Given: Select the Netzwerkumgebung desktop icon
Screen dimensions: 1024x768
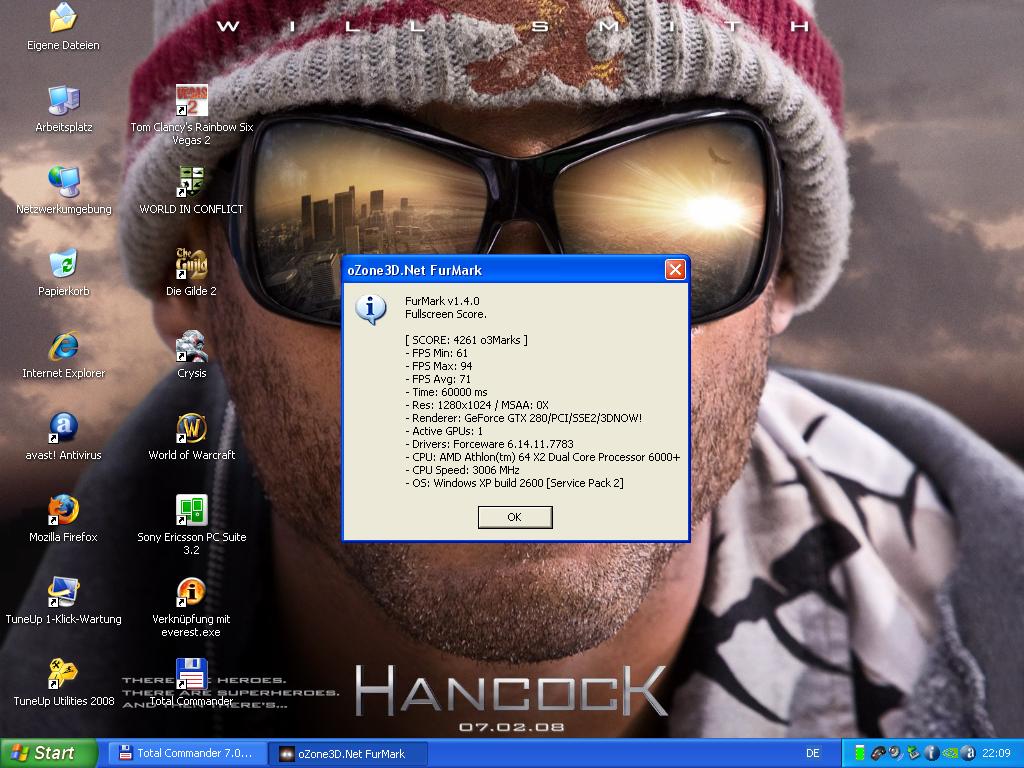Looking at the screenshot, I should [x=63, y=191].
